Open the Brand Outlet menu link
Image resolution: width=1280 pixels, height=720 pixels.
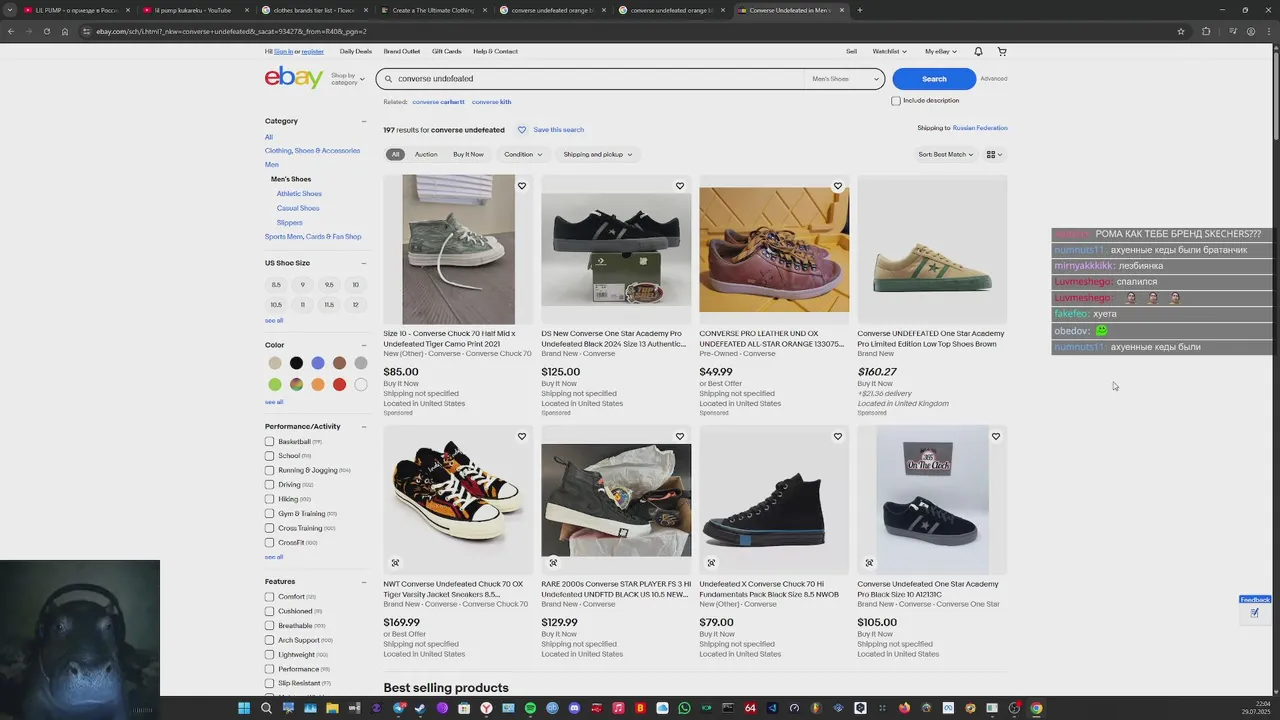(402, 51)
